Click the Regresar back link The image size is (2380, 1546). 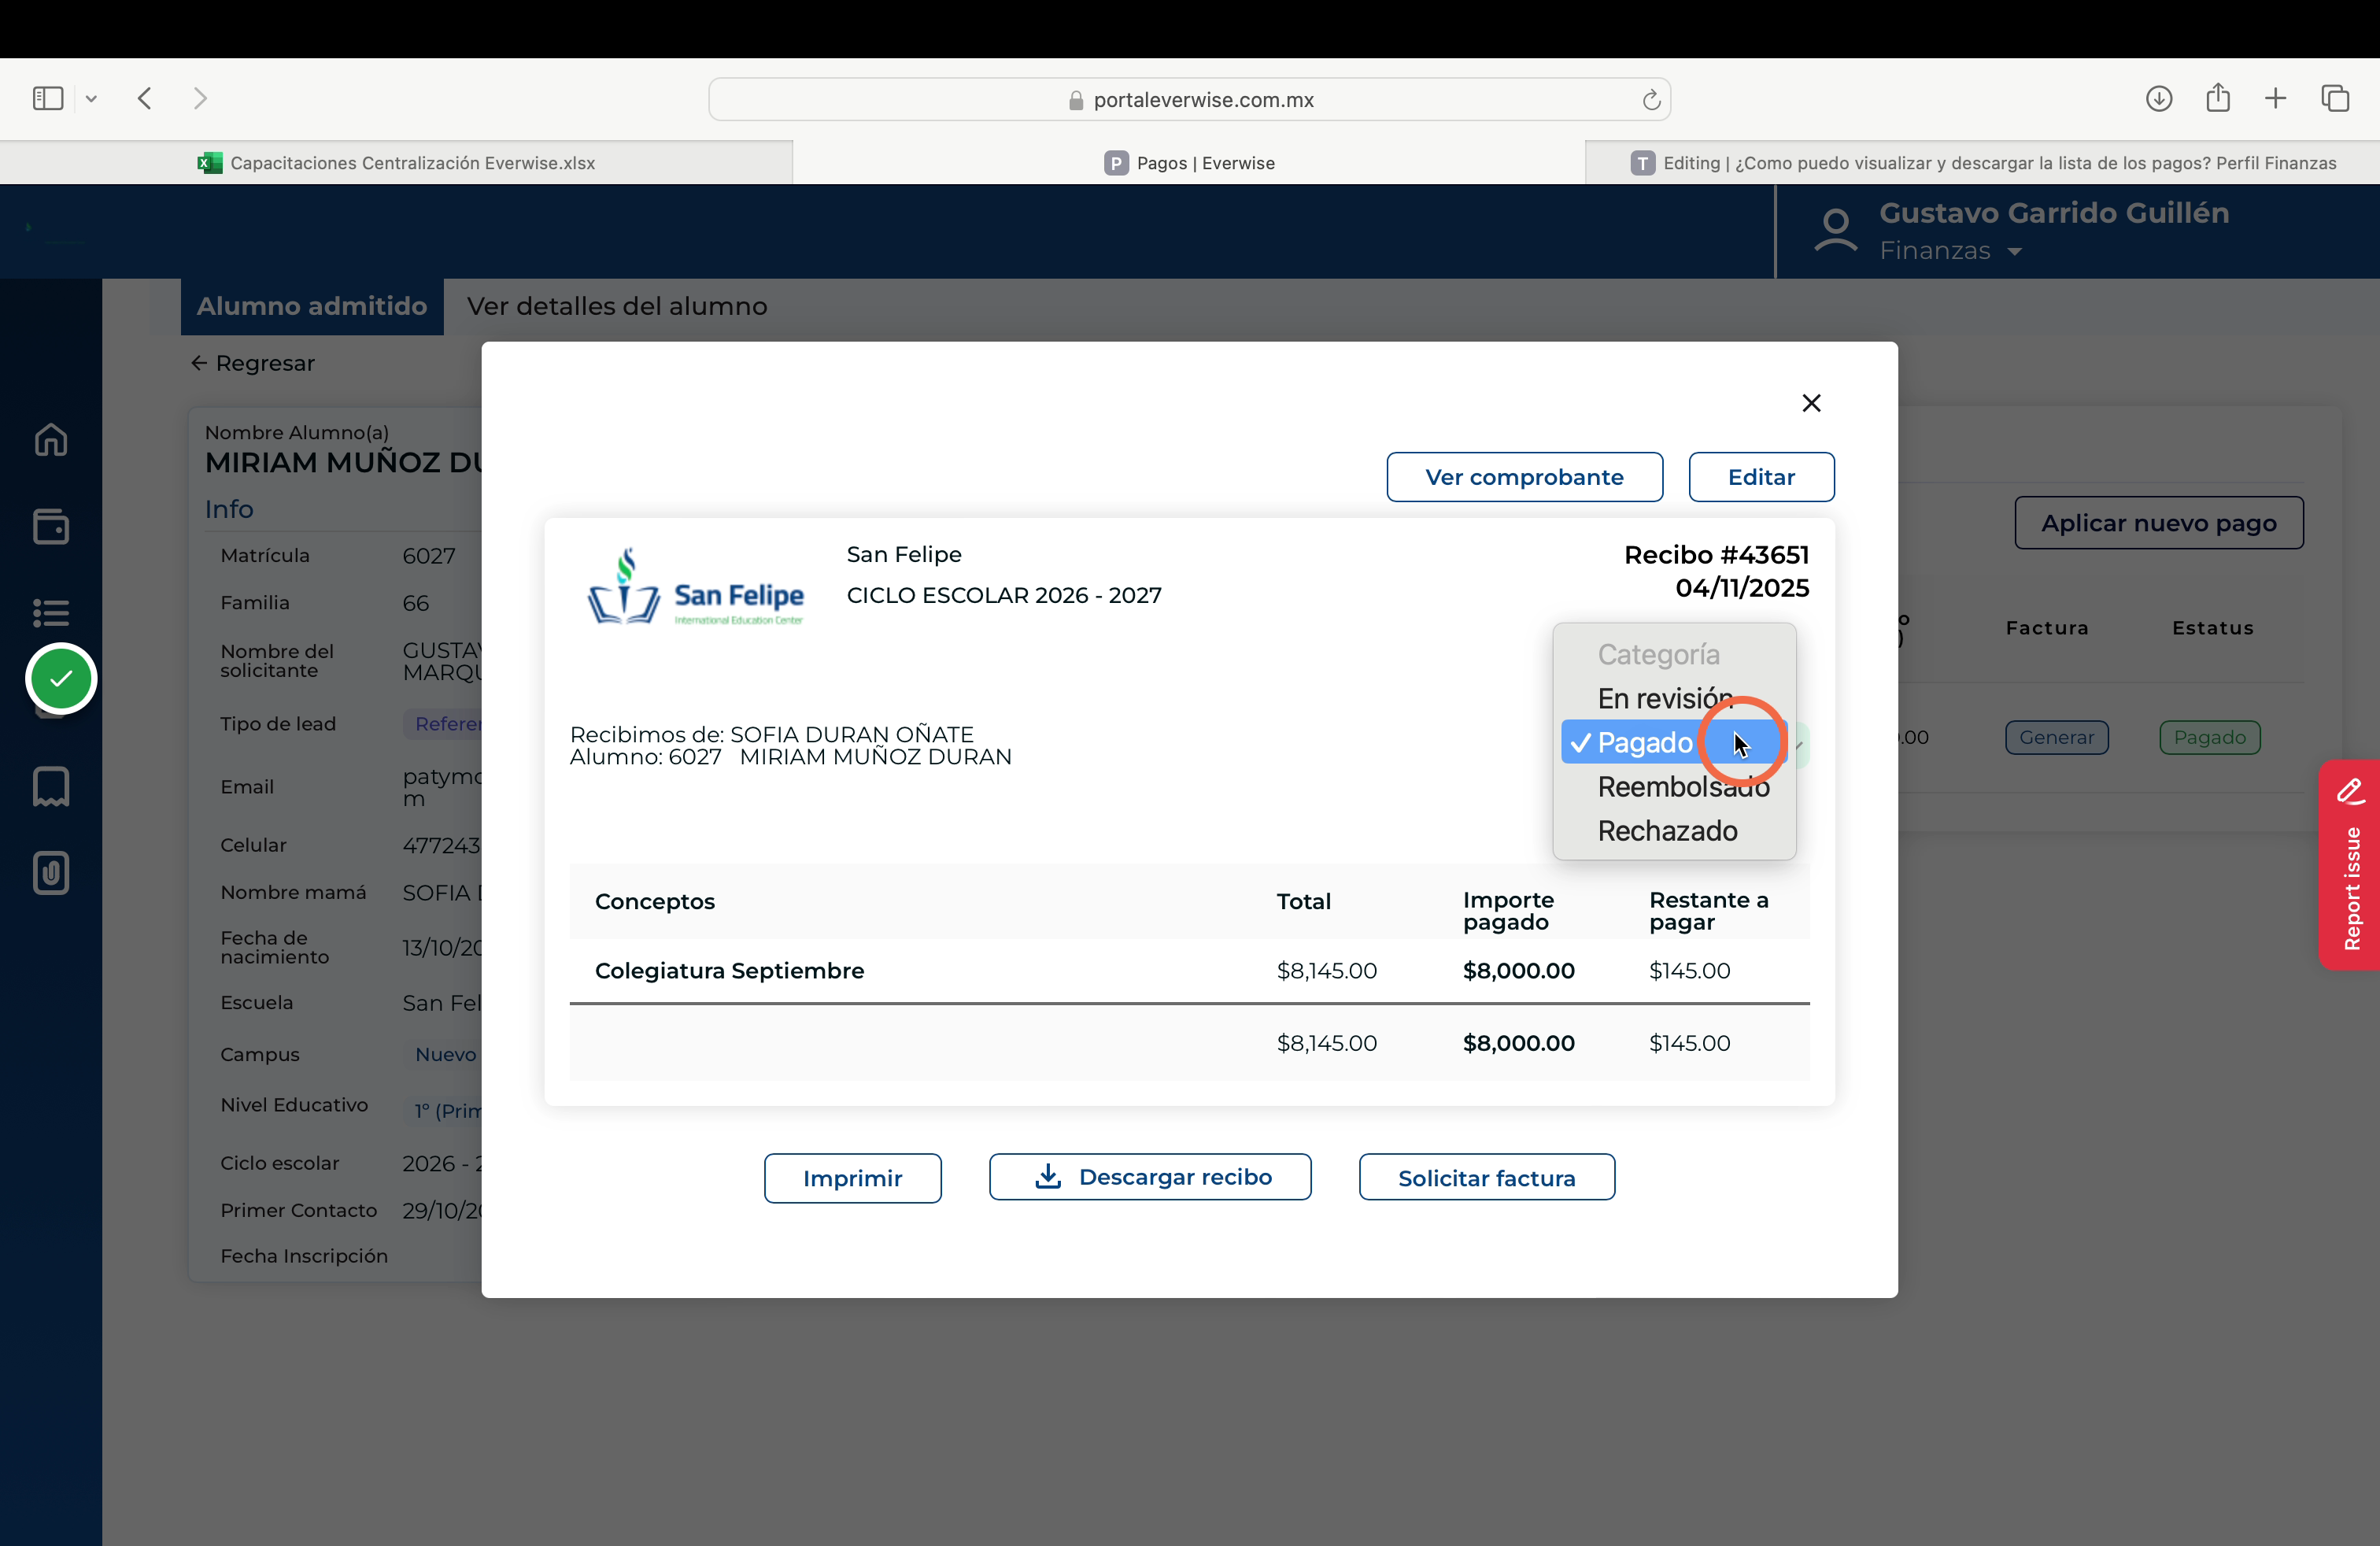pos(253,363)
